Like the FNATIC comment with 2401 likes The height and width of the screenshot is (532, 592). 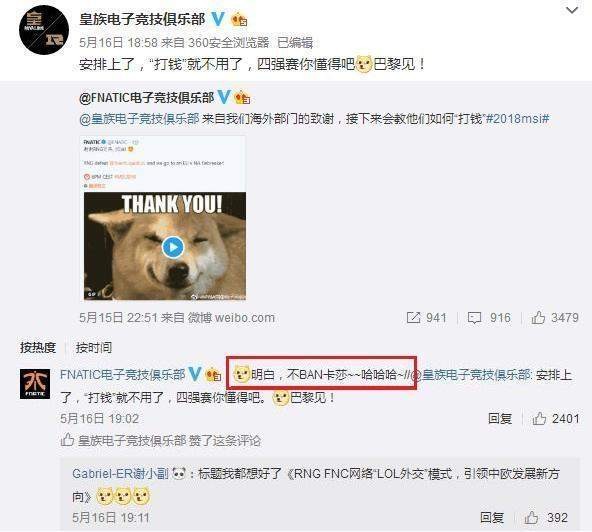point(539,418)
